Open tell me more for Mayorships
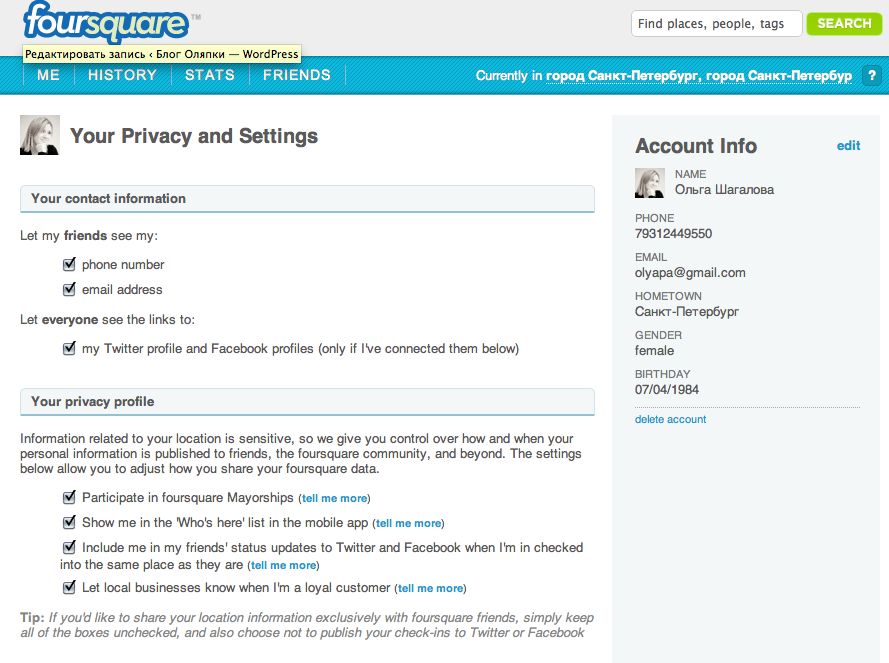This screenshot has height=663, width=889. coord(335,499)
